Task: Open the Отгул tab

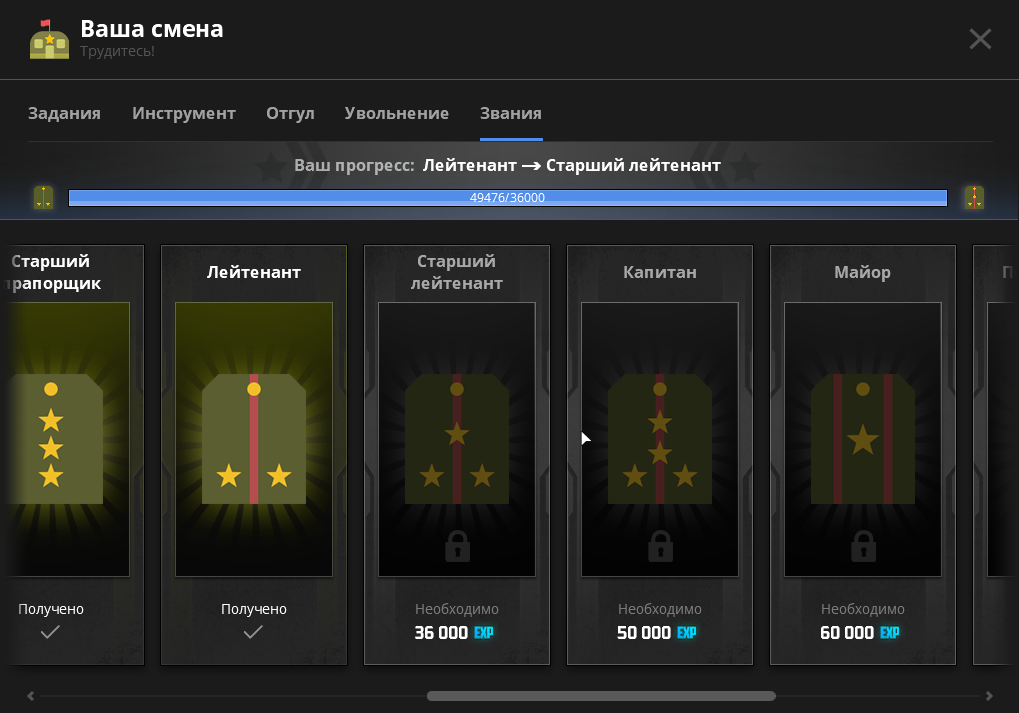Action: coord(290,113)
